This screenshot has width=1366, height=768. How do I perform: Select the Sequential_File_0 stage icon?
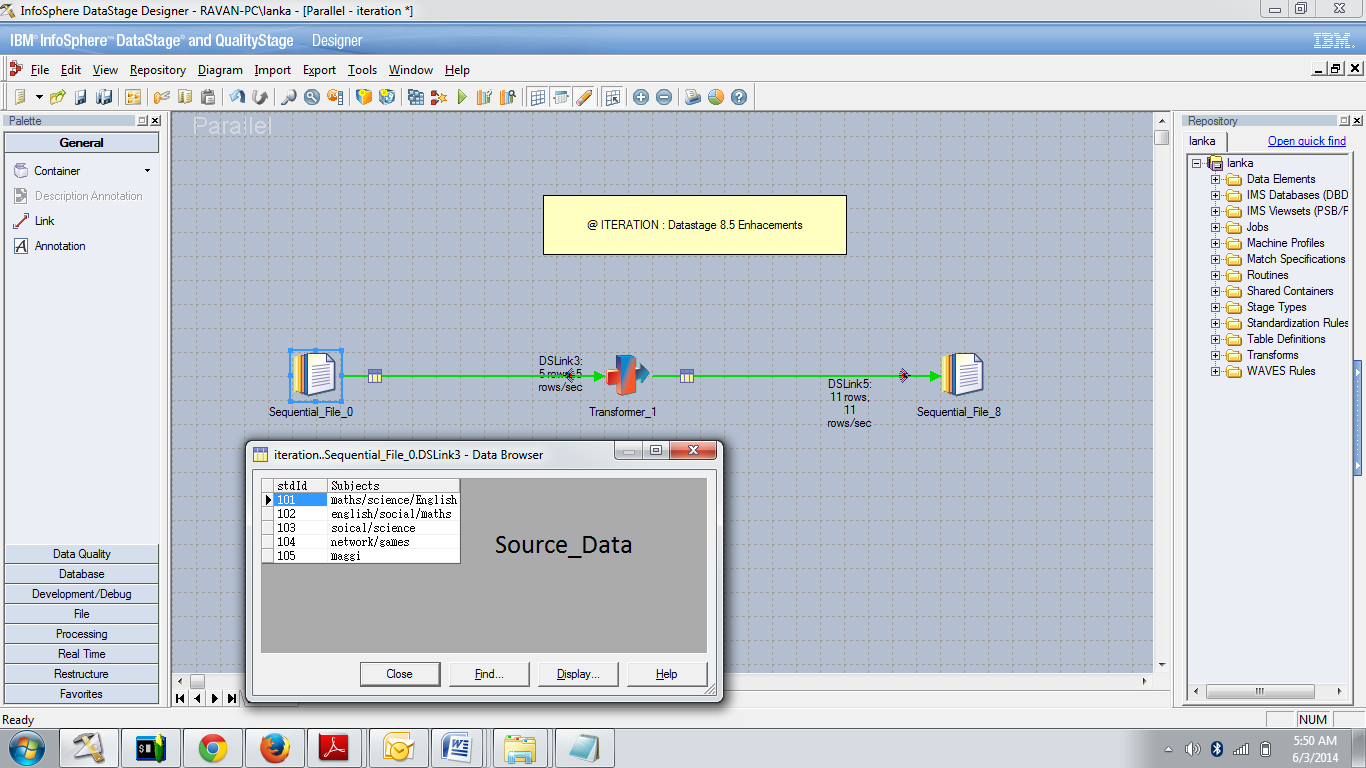[x=316, y=375]
